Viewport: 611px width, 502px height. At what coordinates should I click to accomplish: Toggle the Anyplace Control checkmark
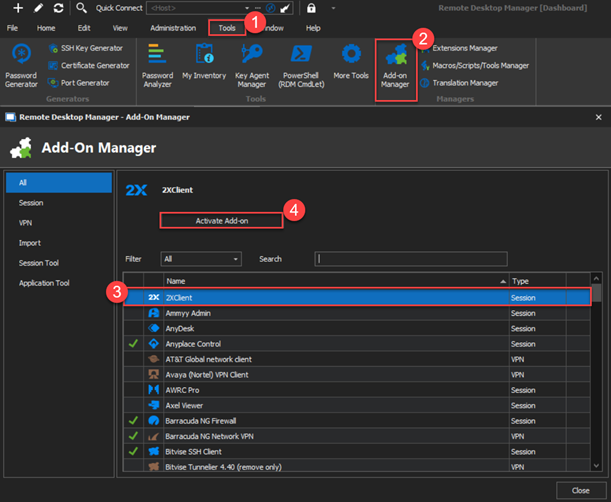tap(133, 344)
